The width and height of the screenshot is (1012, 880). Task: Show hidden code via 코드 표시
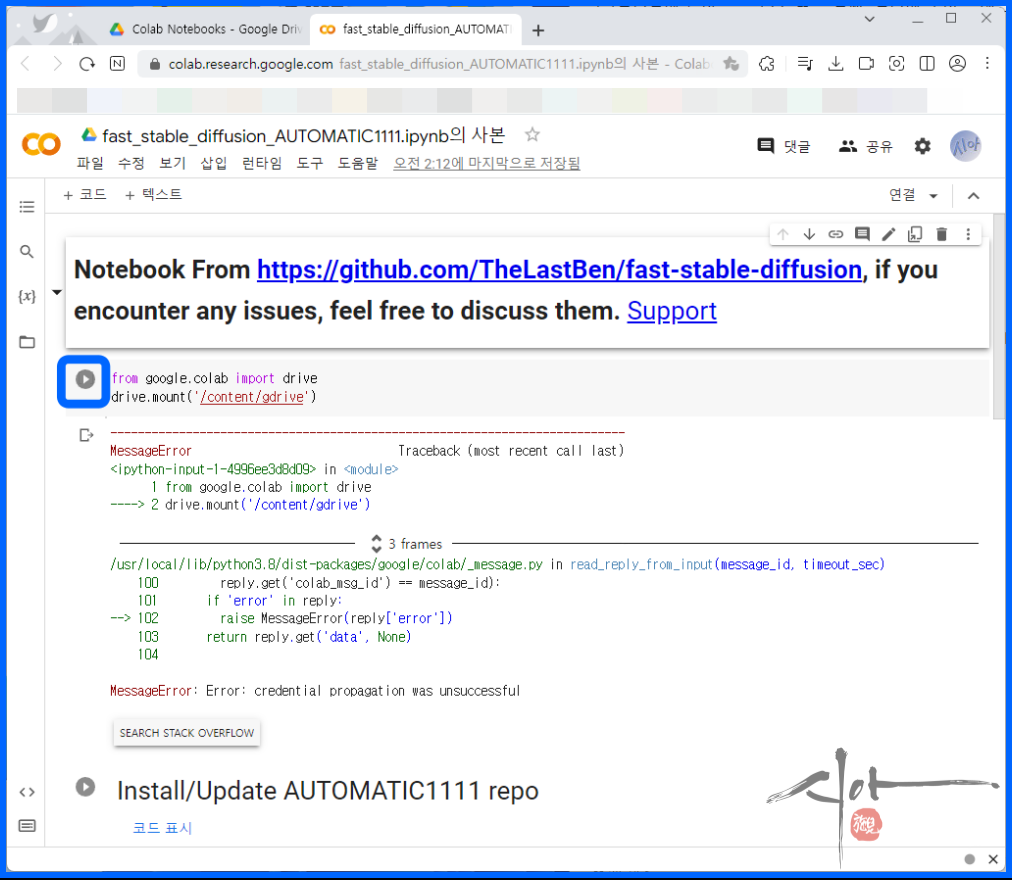(162, 828)
